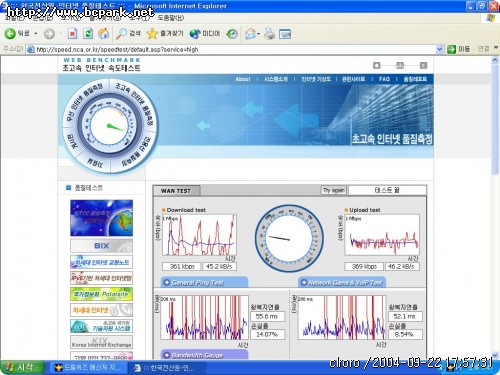The height and width of the screenshot is (375, 500).
Task: Click the BIX banner in sidebar
Action: (x=101, y=246)
